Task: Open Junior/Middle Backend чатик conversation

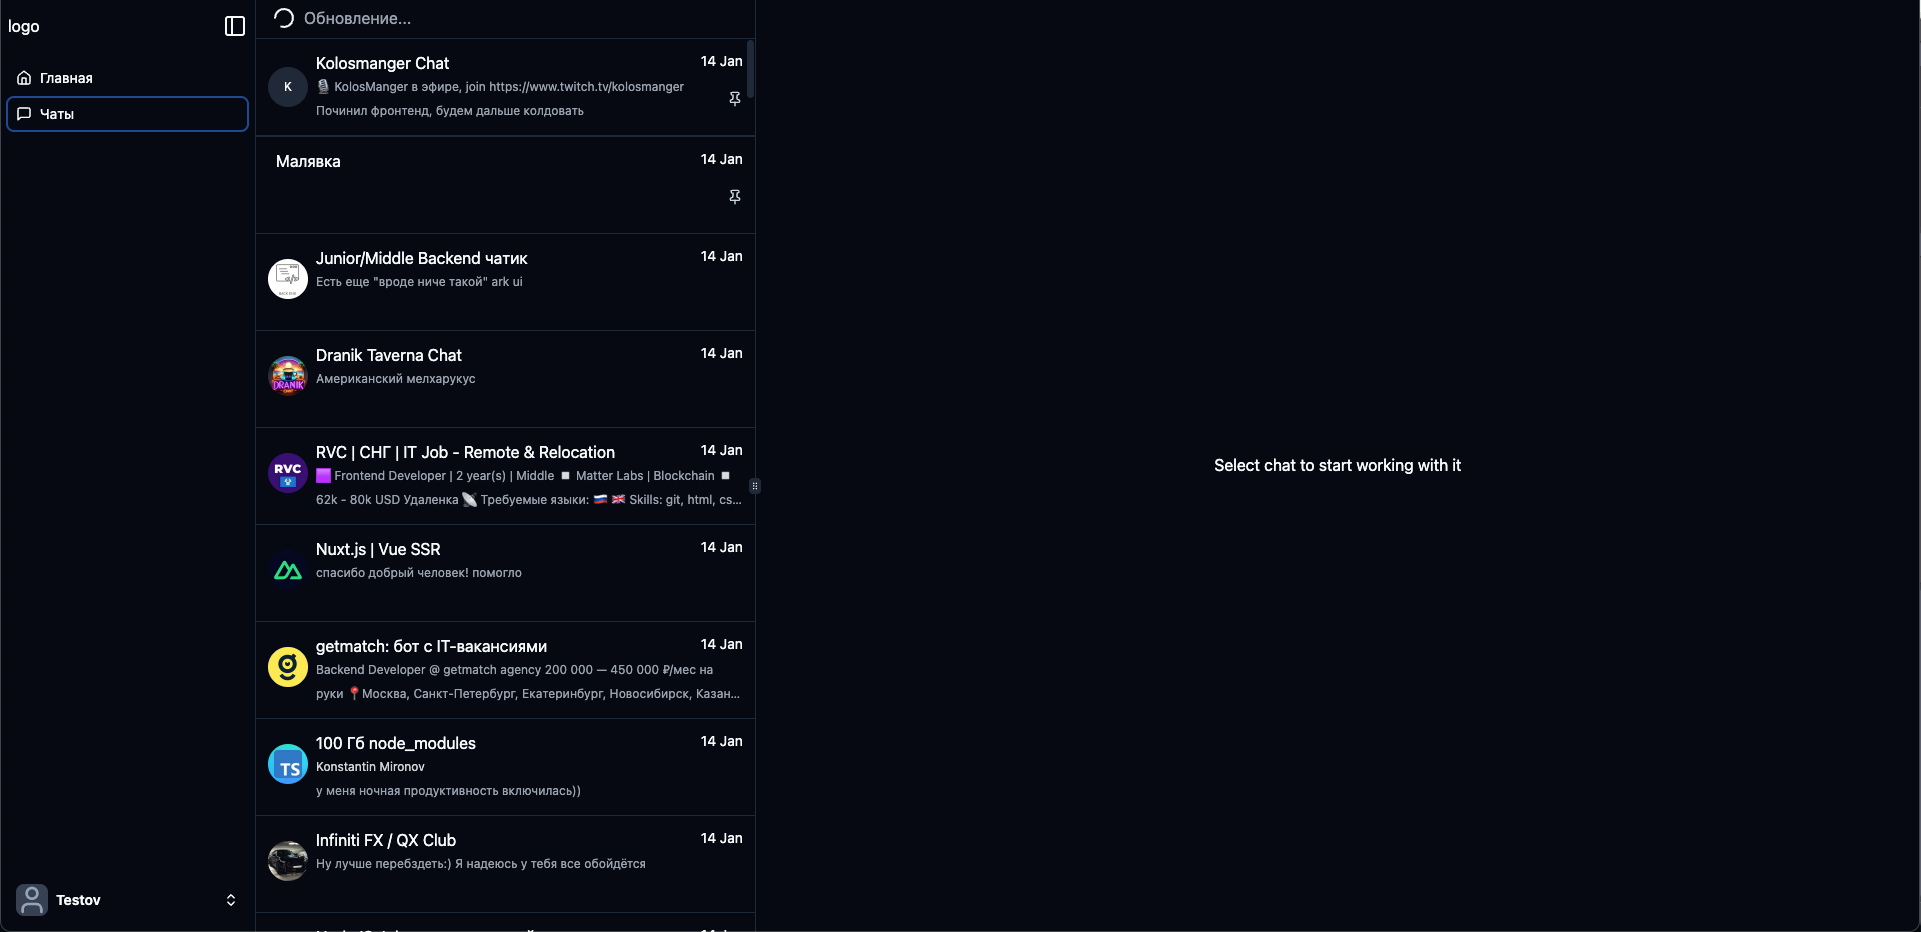Action: [x=505, y=282]
